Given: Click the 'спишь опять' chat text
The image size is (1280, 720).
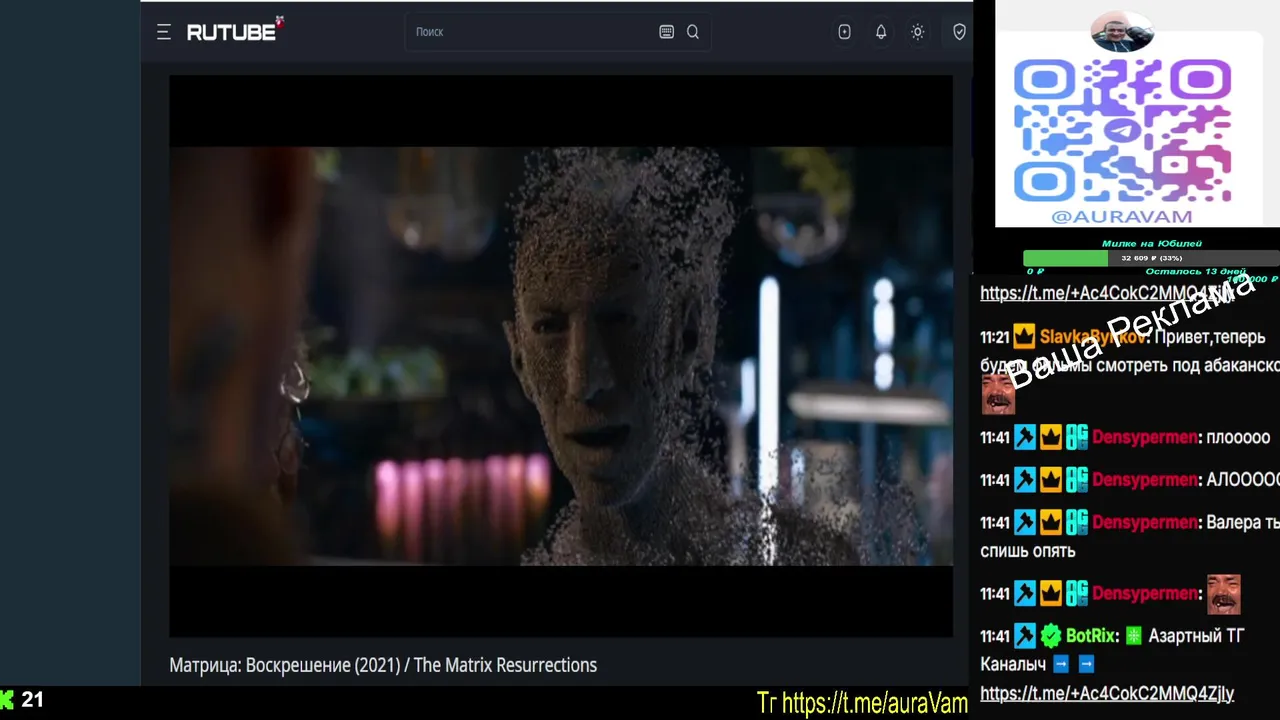Looking at the screenshot, I should tap(1028, 551).
